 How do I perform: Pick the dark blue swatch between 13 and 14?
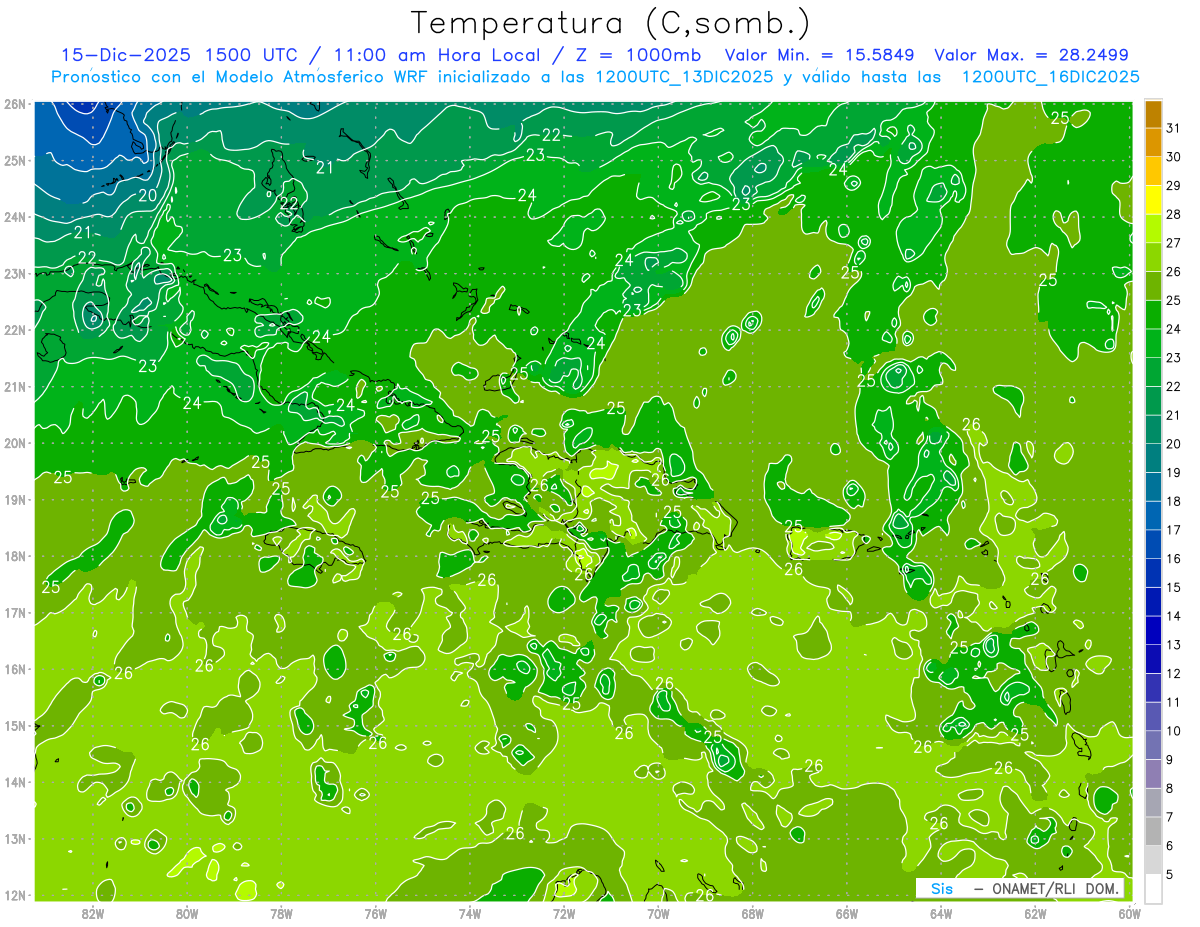click(x=1154, y=630)
